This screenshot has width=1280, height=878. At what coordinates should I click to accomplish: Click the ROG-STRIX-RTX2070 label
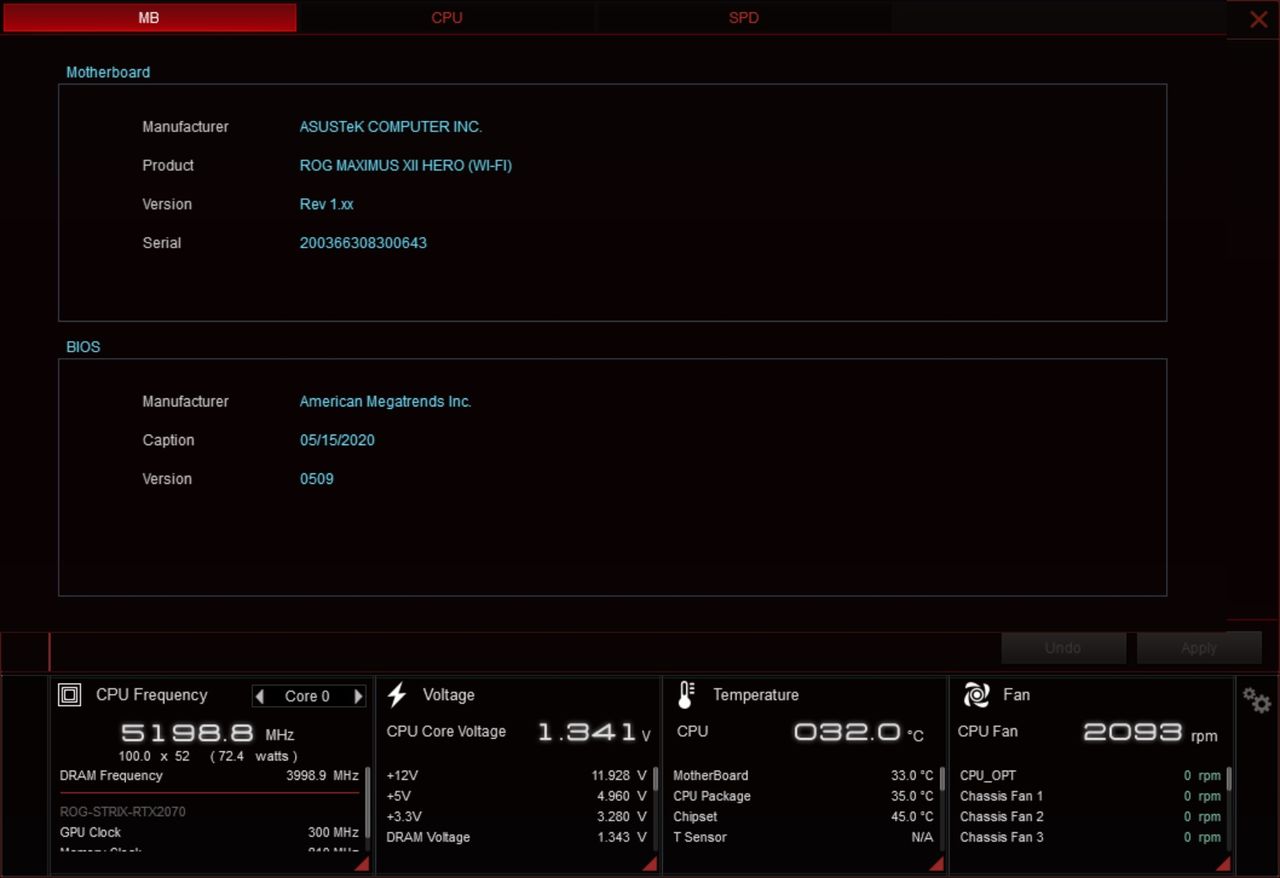(x=123, y=812)
